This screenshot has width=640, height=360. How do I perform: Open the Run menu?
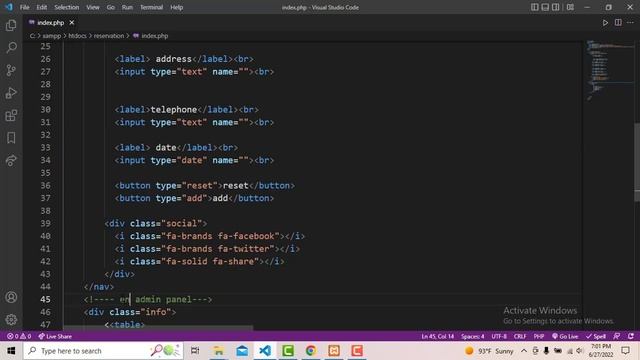click(x=127, y=7)
